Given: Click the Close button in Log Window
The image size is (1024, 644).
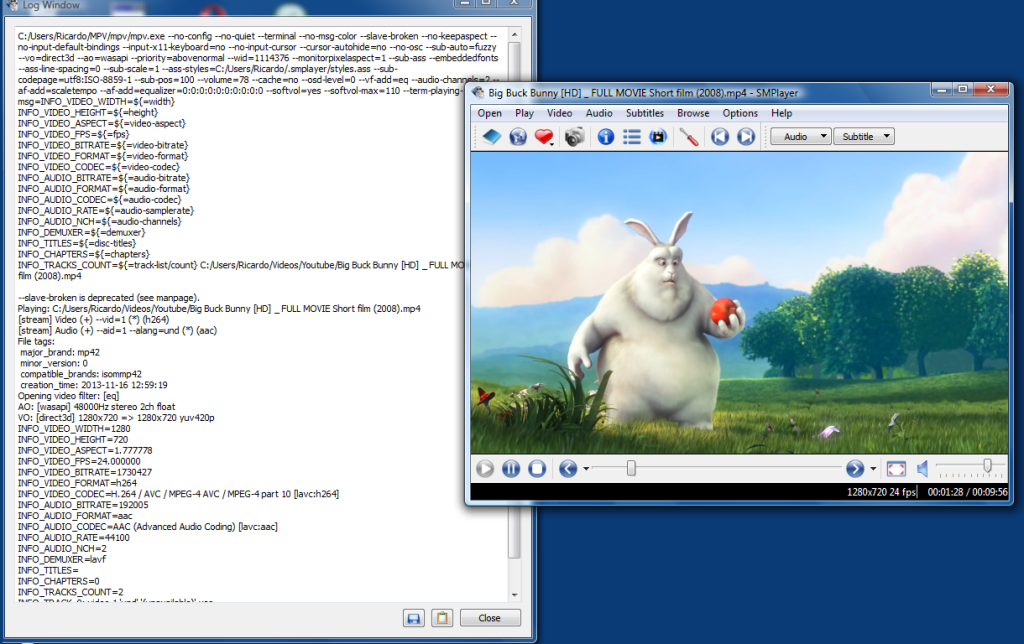Looking at the screenshot, I should 490,618.
